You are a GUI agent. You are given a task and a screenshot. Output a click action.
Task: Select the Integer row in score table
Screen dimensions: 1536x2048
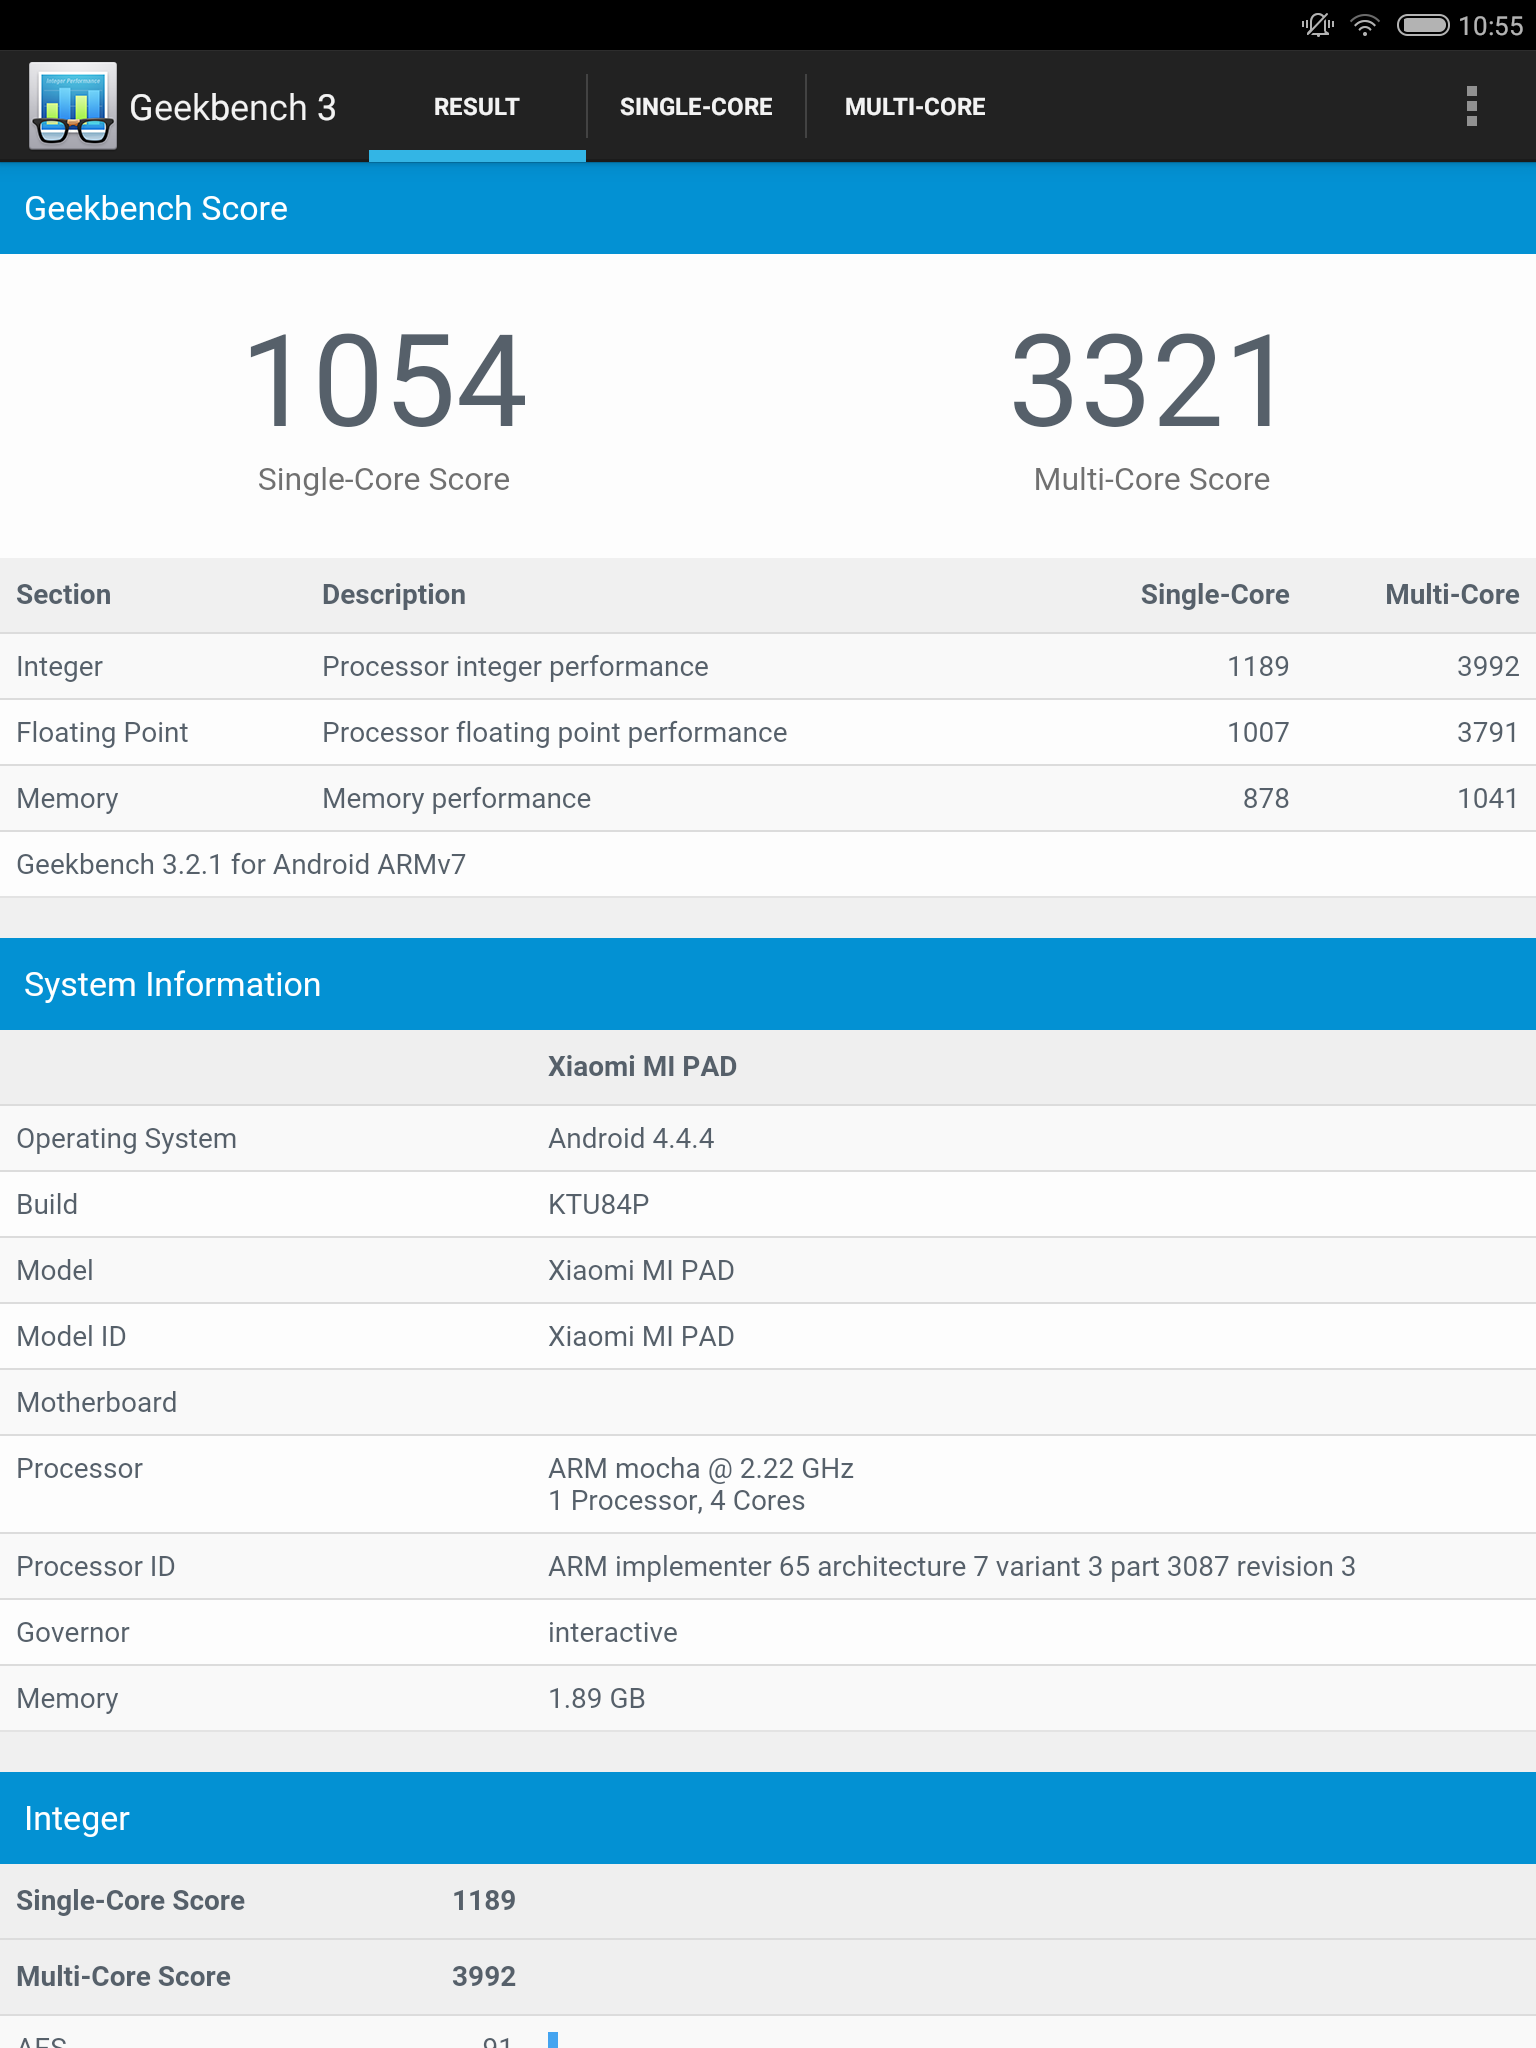(768, 666)
